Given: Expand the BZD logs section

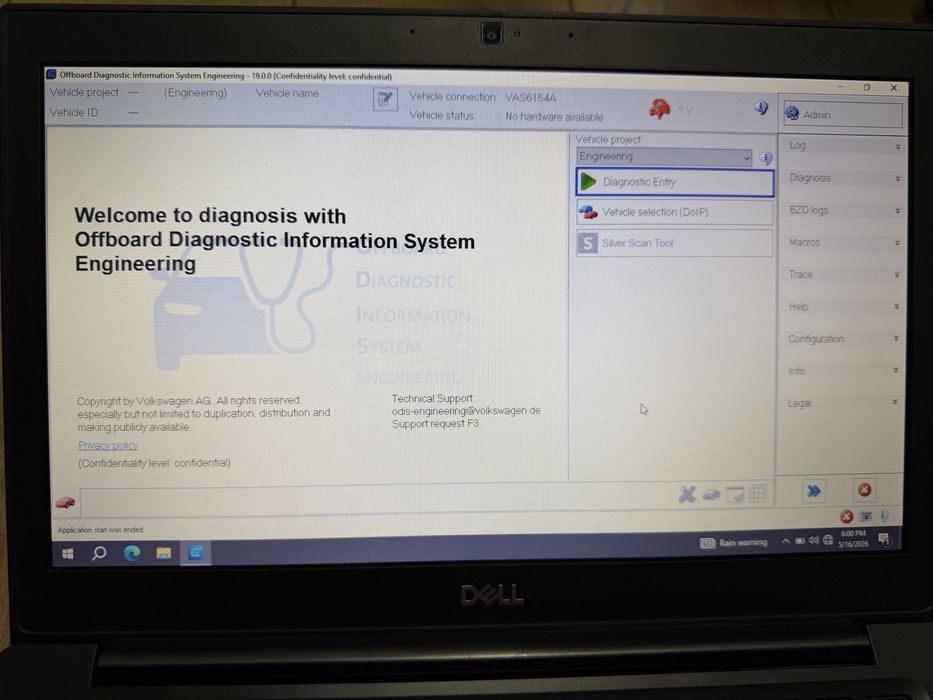Looking at the screenshot, I should click(844, 210).
